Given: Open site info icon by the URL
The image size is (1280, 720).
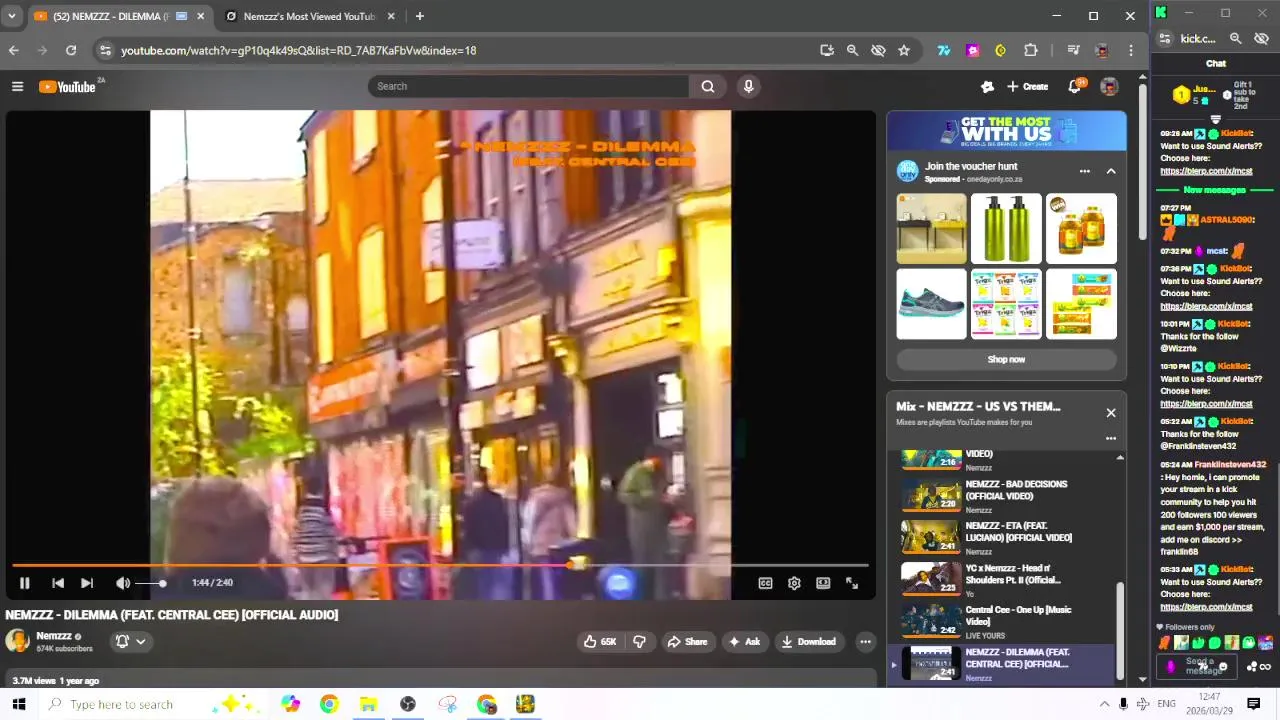Looking at the screenshot, I should tap(105, 50).
